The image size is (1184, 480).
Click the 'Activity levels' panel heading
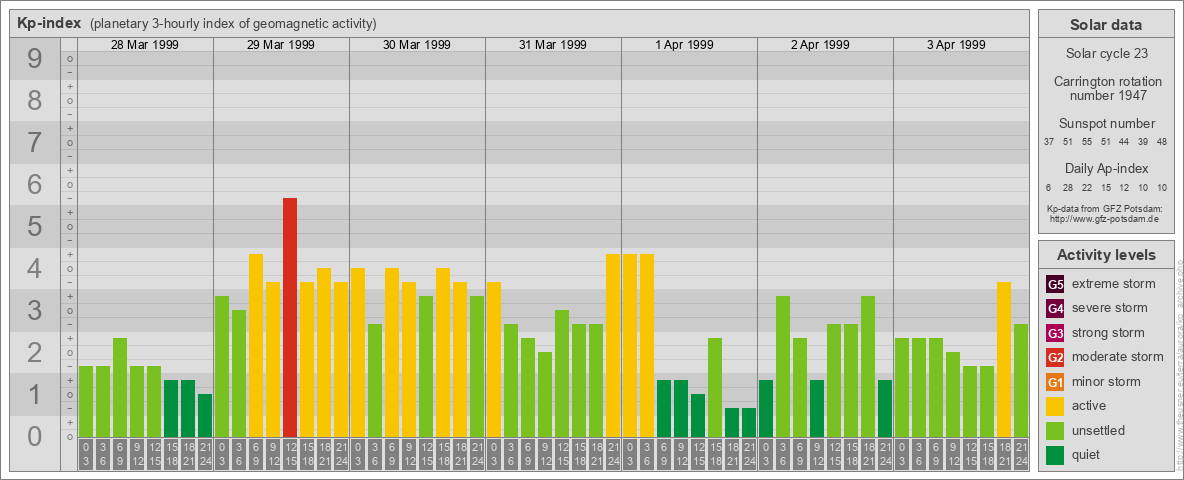point(1106,255)
